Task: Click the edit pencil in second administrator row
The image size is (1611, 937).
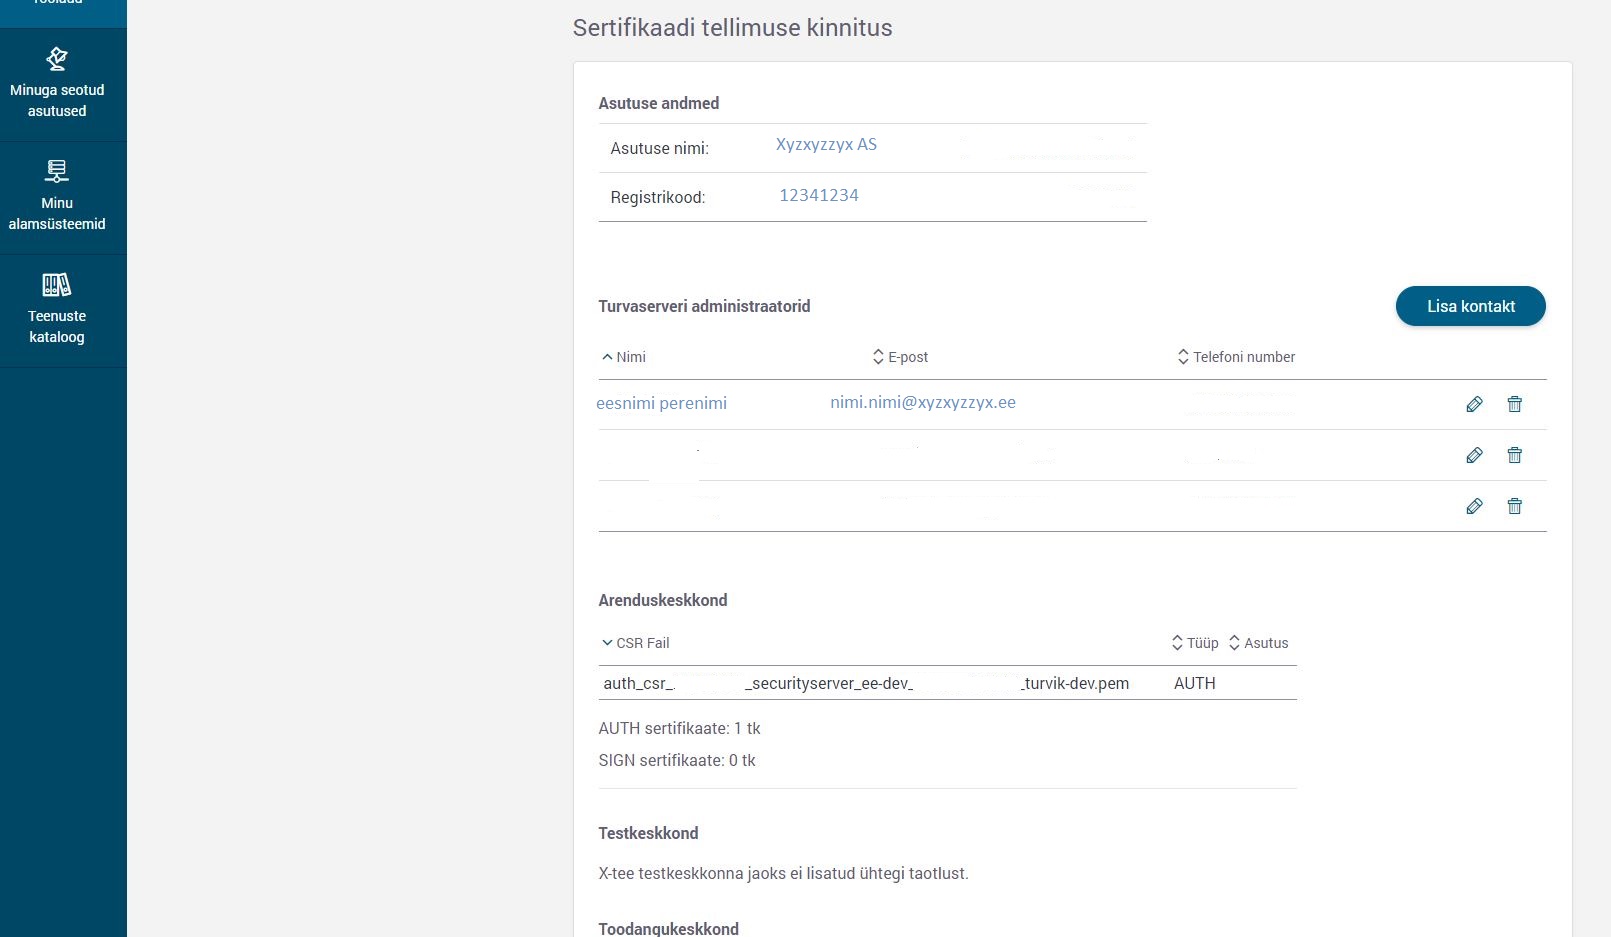Action: tap(1474, 455)
